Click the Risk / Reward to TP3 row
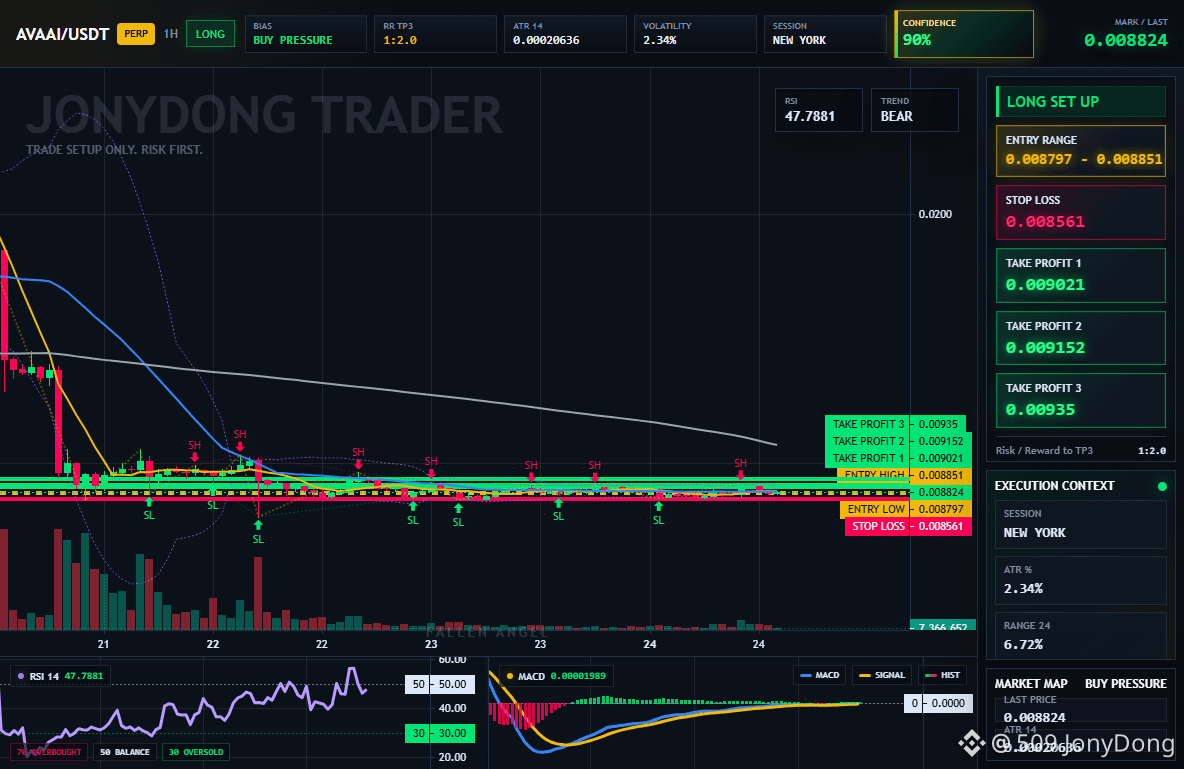This screenshot has height=769, width=1184. pyautogui.click(x=1081, y=450)
